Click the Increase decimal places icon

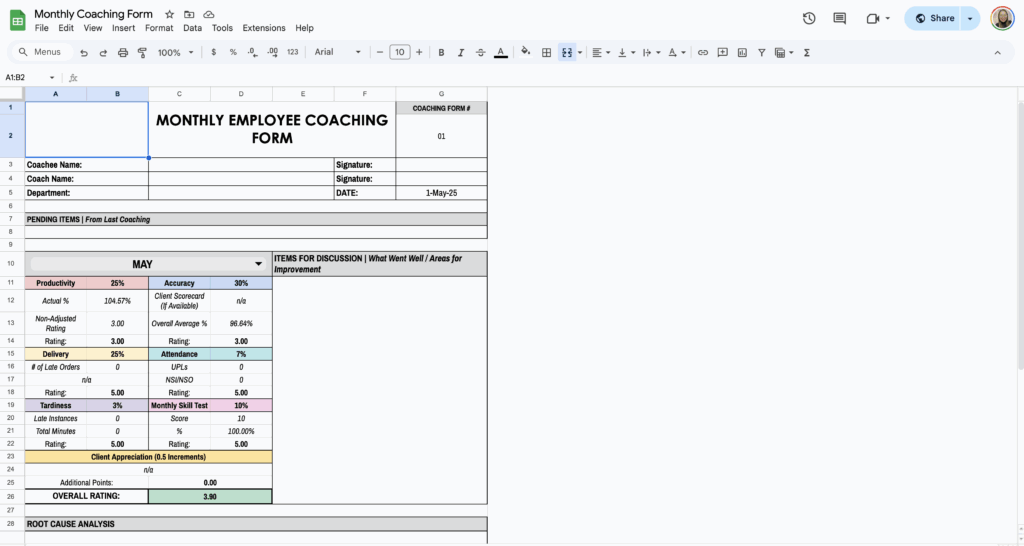[x=273, y=52]
